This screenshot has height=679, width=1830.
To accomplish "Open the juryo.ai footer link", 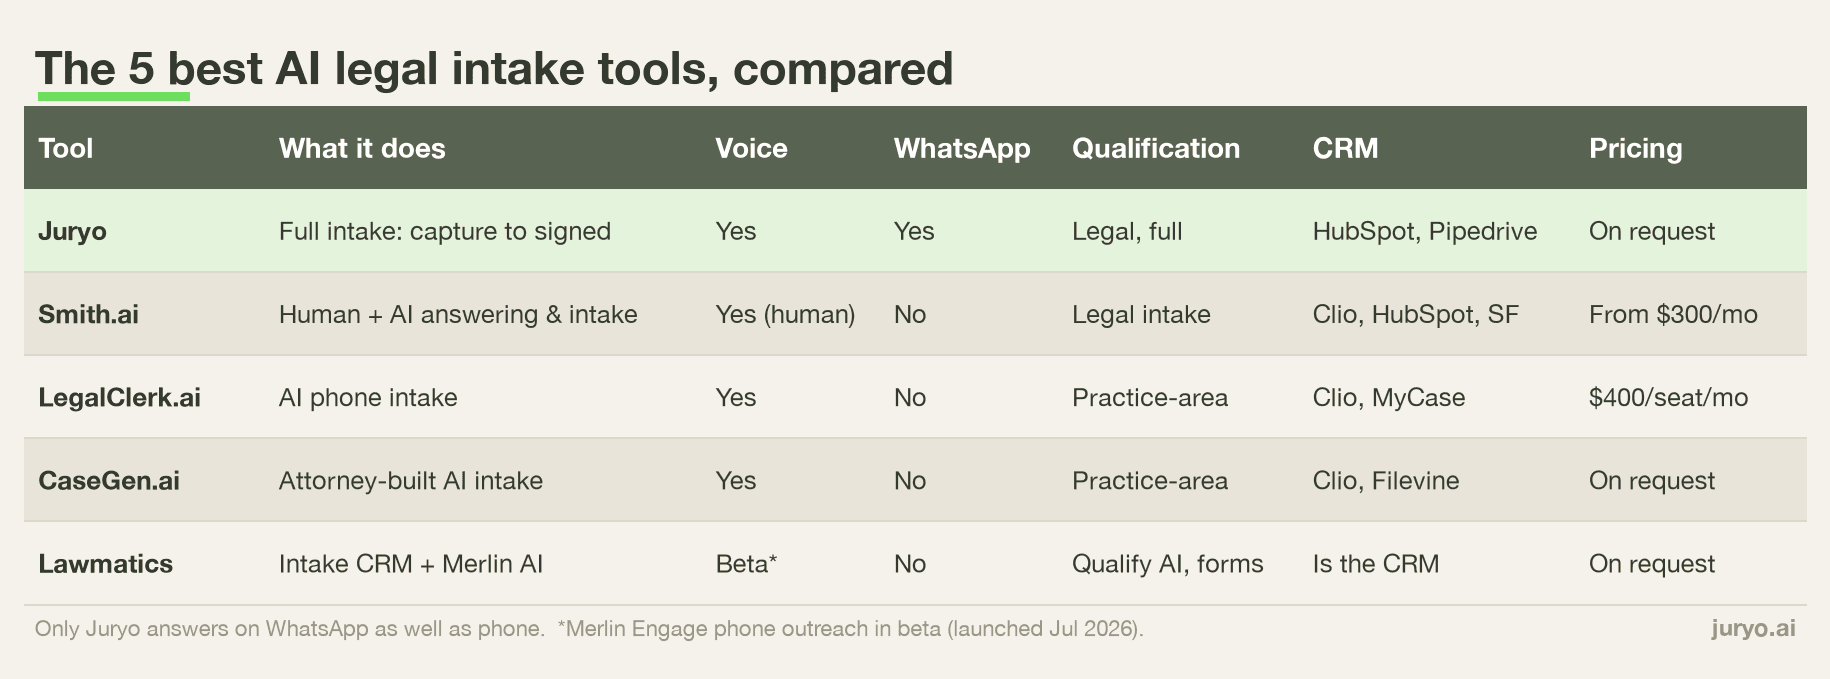I will [1753, 628].
